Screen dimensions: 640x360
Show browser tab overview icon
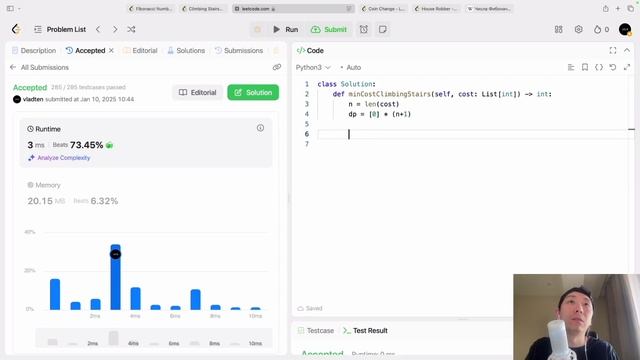(x=631, y=9)
